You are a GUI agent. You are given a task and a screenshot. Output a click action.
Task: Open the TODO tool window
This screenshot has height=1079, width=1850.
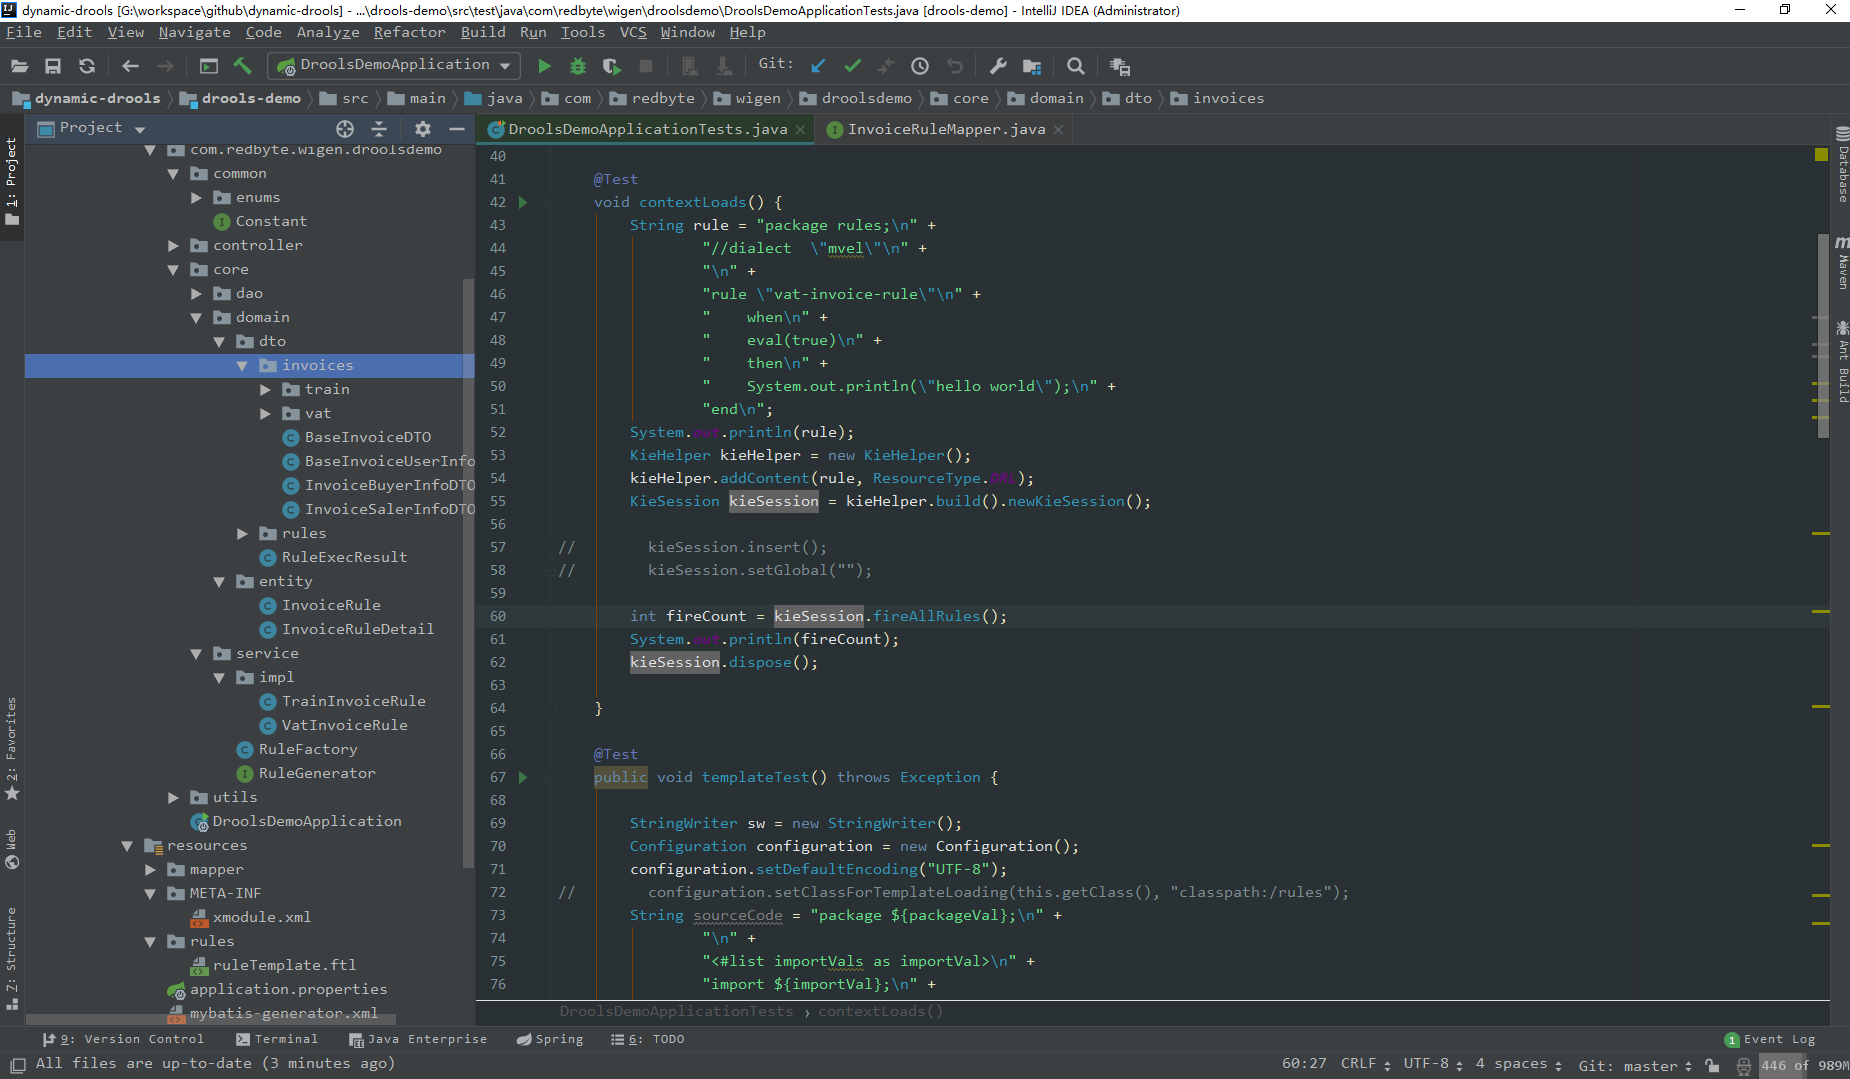pos(648,1039)
